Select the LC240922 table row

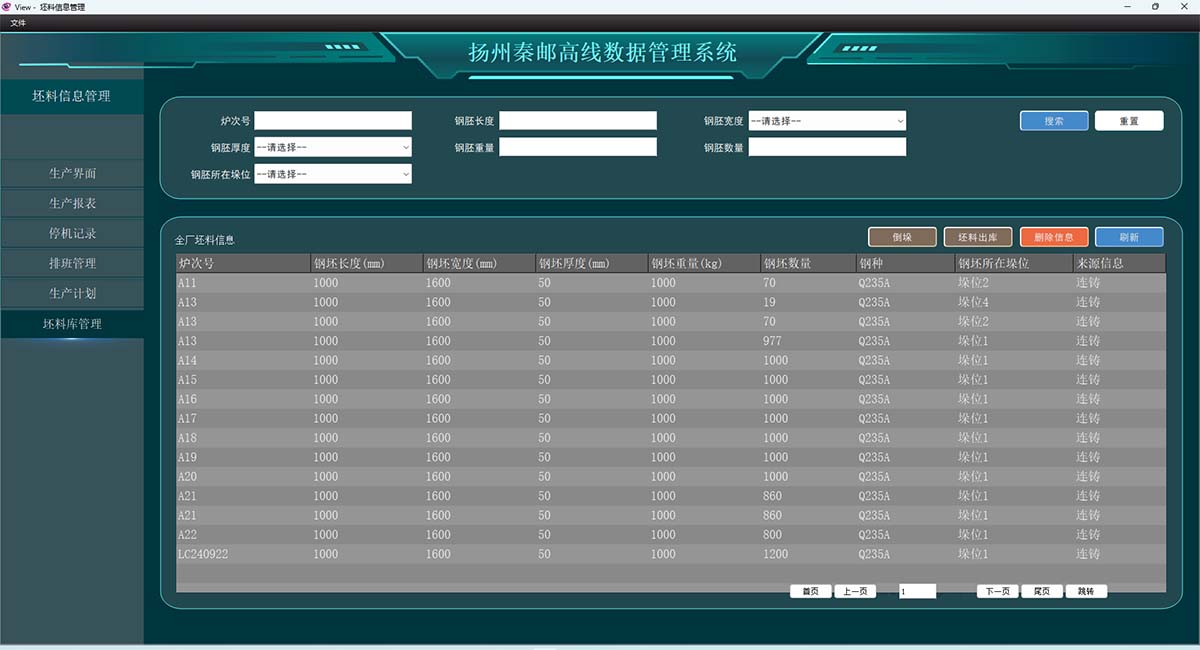point(671,554)
